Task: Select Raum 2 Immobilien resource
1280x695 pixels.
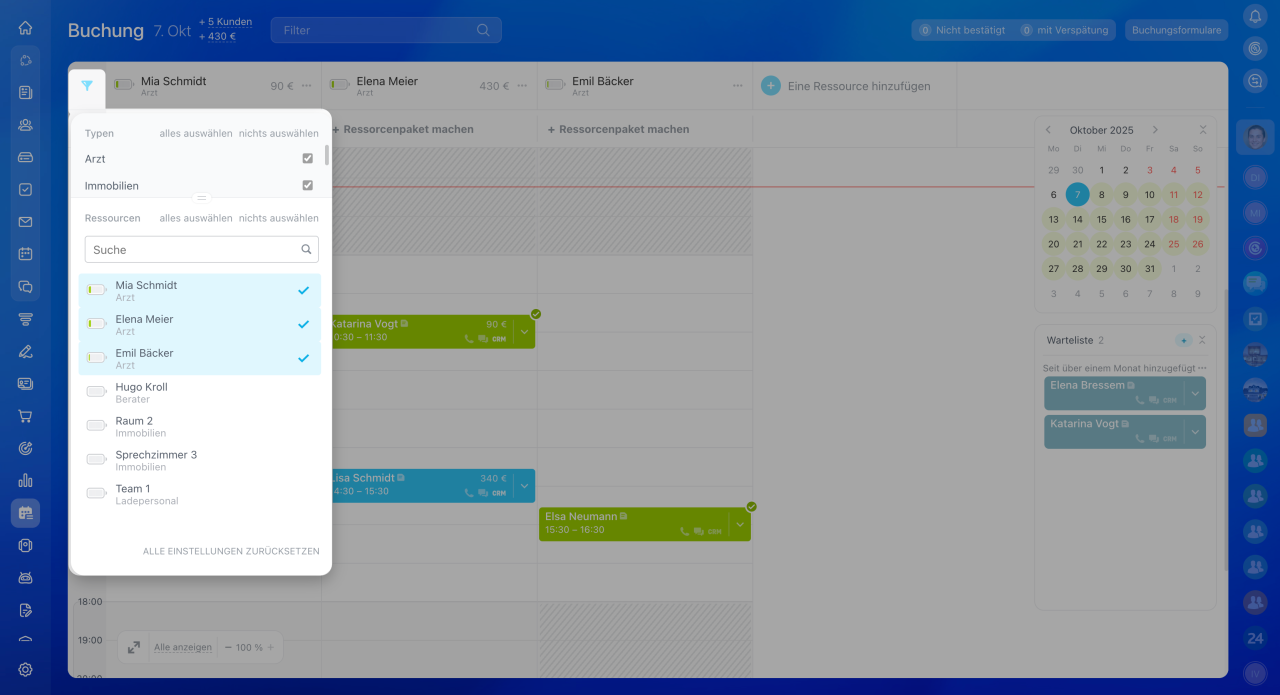Action: [200, 426]
